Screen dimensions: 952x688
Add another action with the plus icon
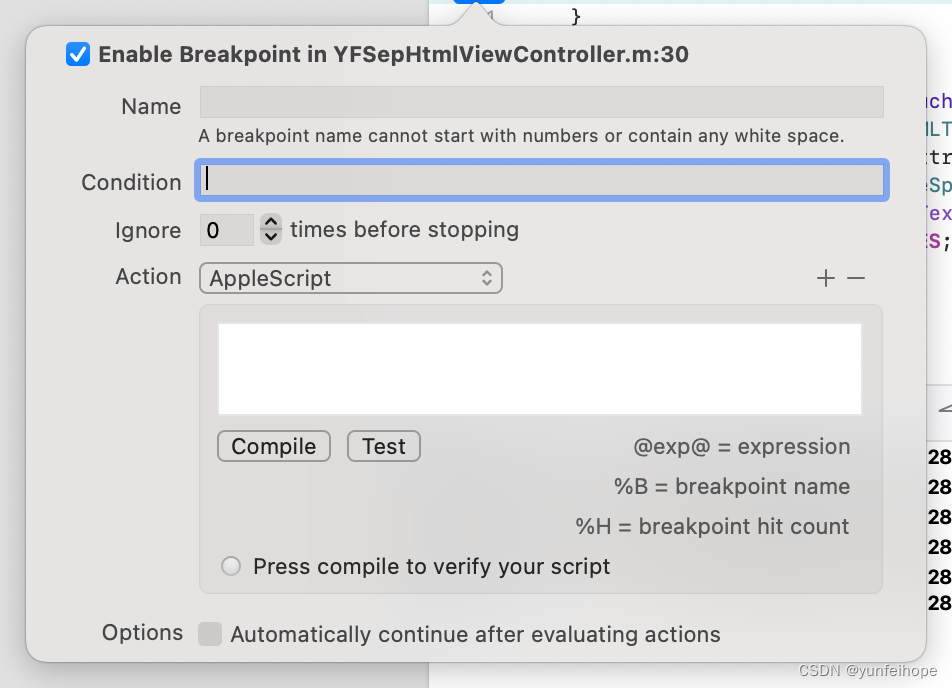826,278
